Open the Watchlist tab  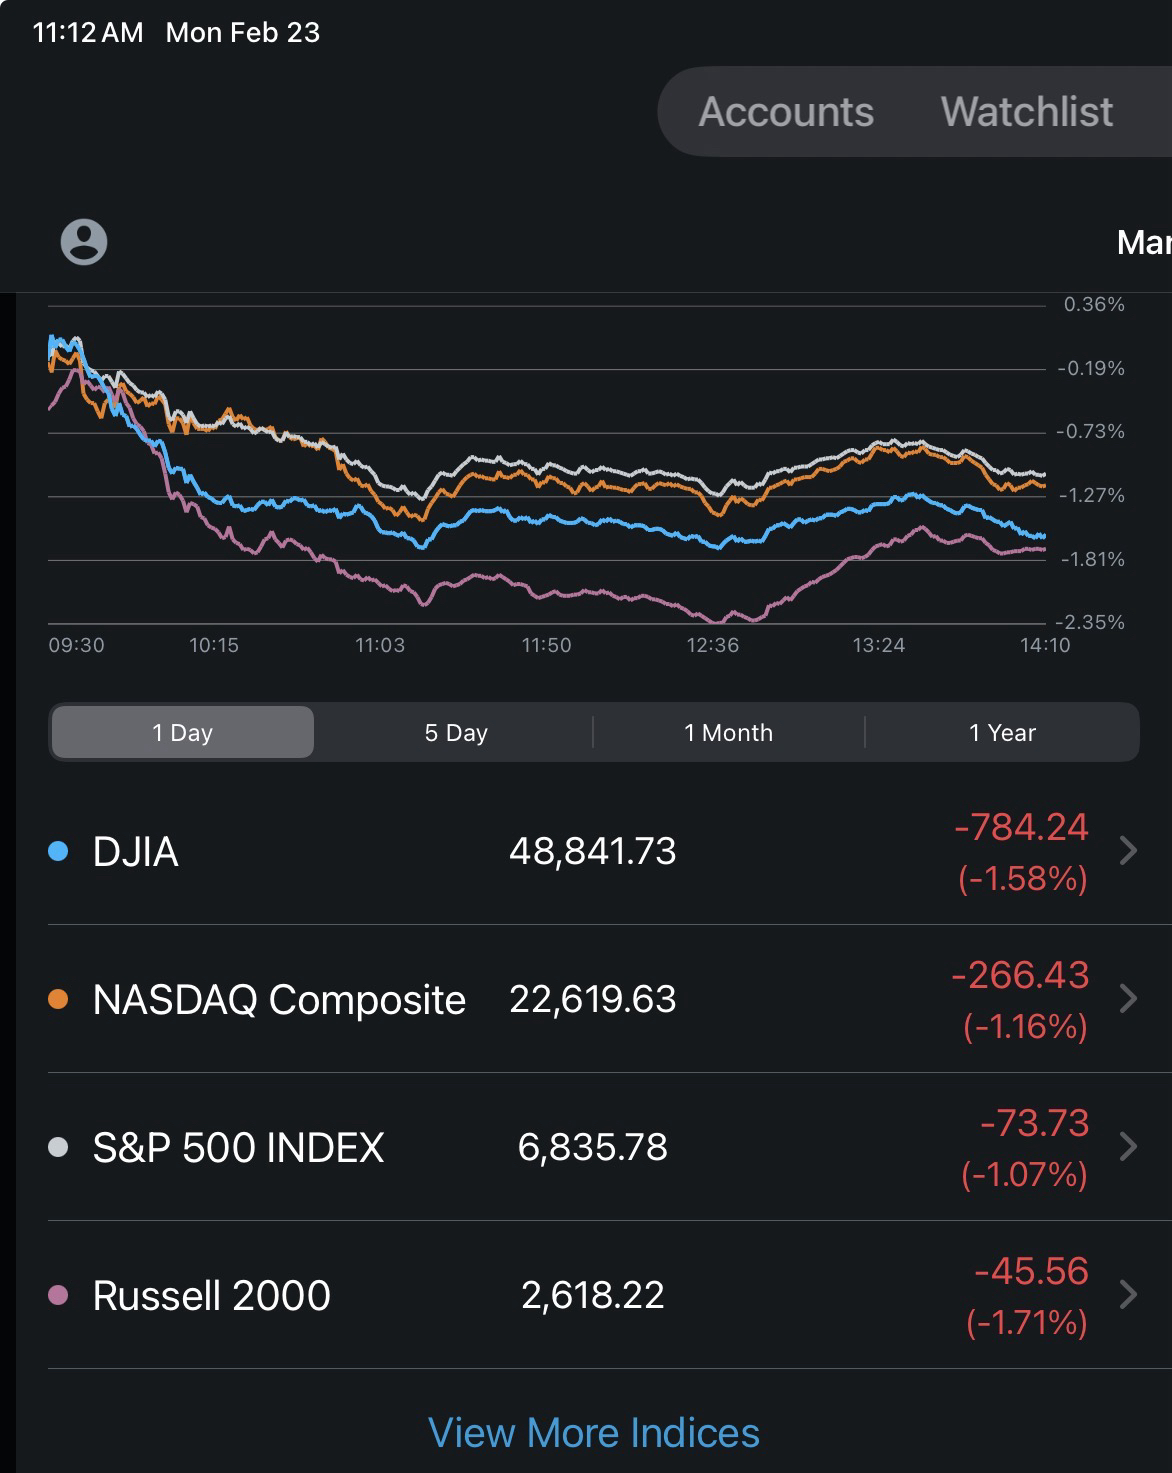1026,112
